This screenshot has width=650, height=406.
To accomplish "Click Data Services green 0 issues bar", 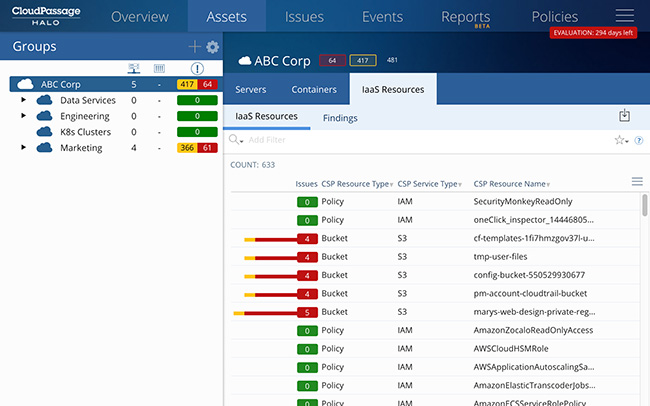I will pos(197,100).
